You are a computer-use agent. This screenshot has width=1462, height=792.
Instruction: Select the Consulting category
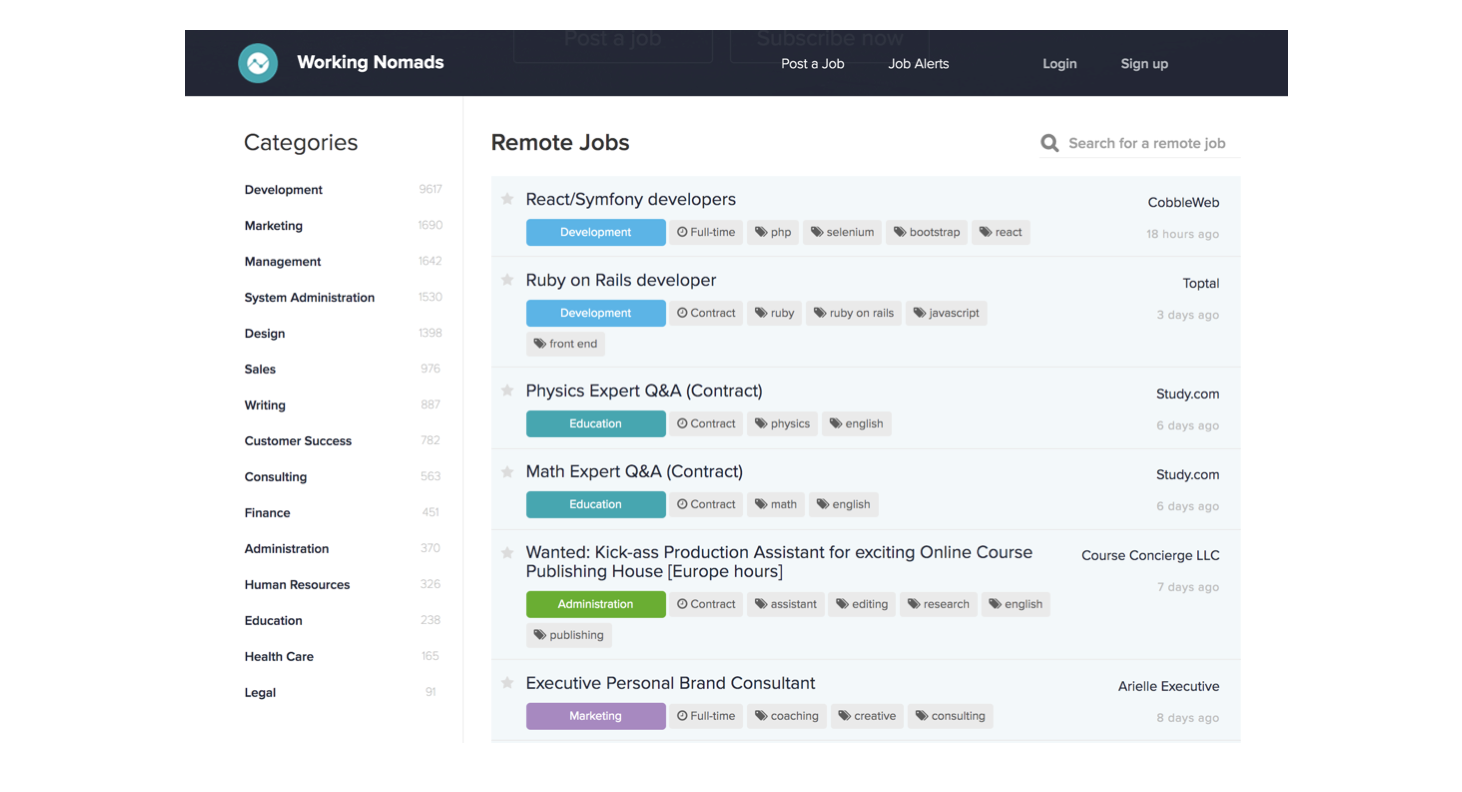point(275,477)
